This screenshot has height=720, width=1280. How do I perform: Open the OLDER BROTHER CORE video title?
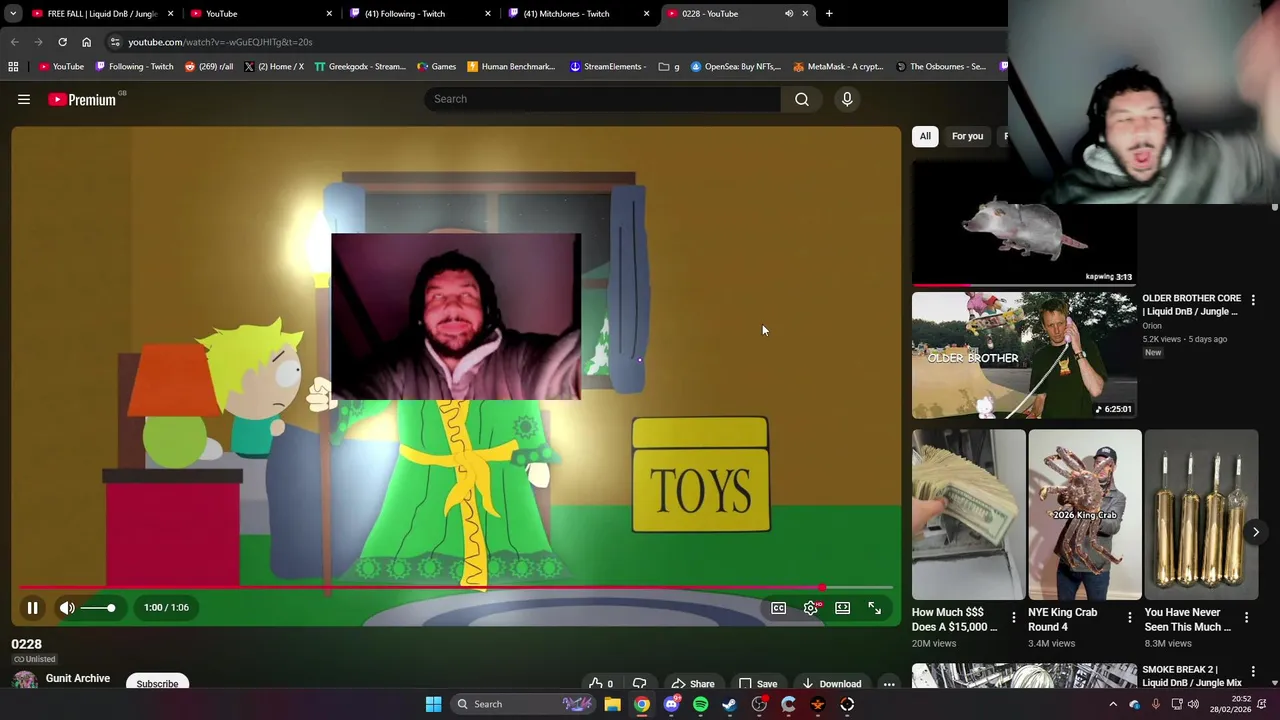pyautogui.click(x=1191, y=305)
